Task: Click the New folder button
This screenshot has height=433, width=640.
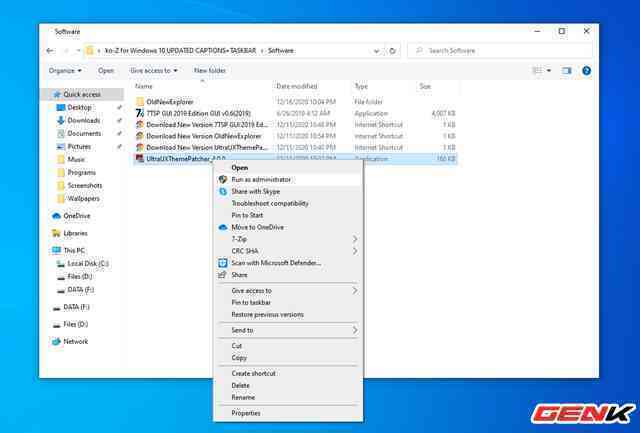Action: [x=209, y=71]
